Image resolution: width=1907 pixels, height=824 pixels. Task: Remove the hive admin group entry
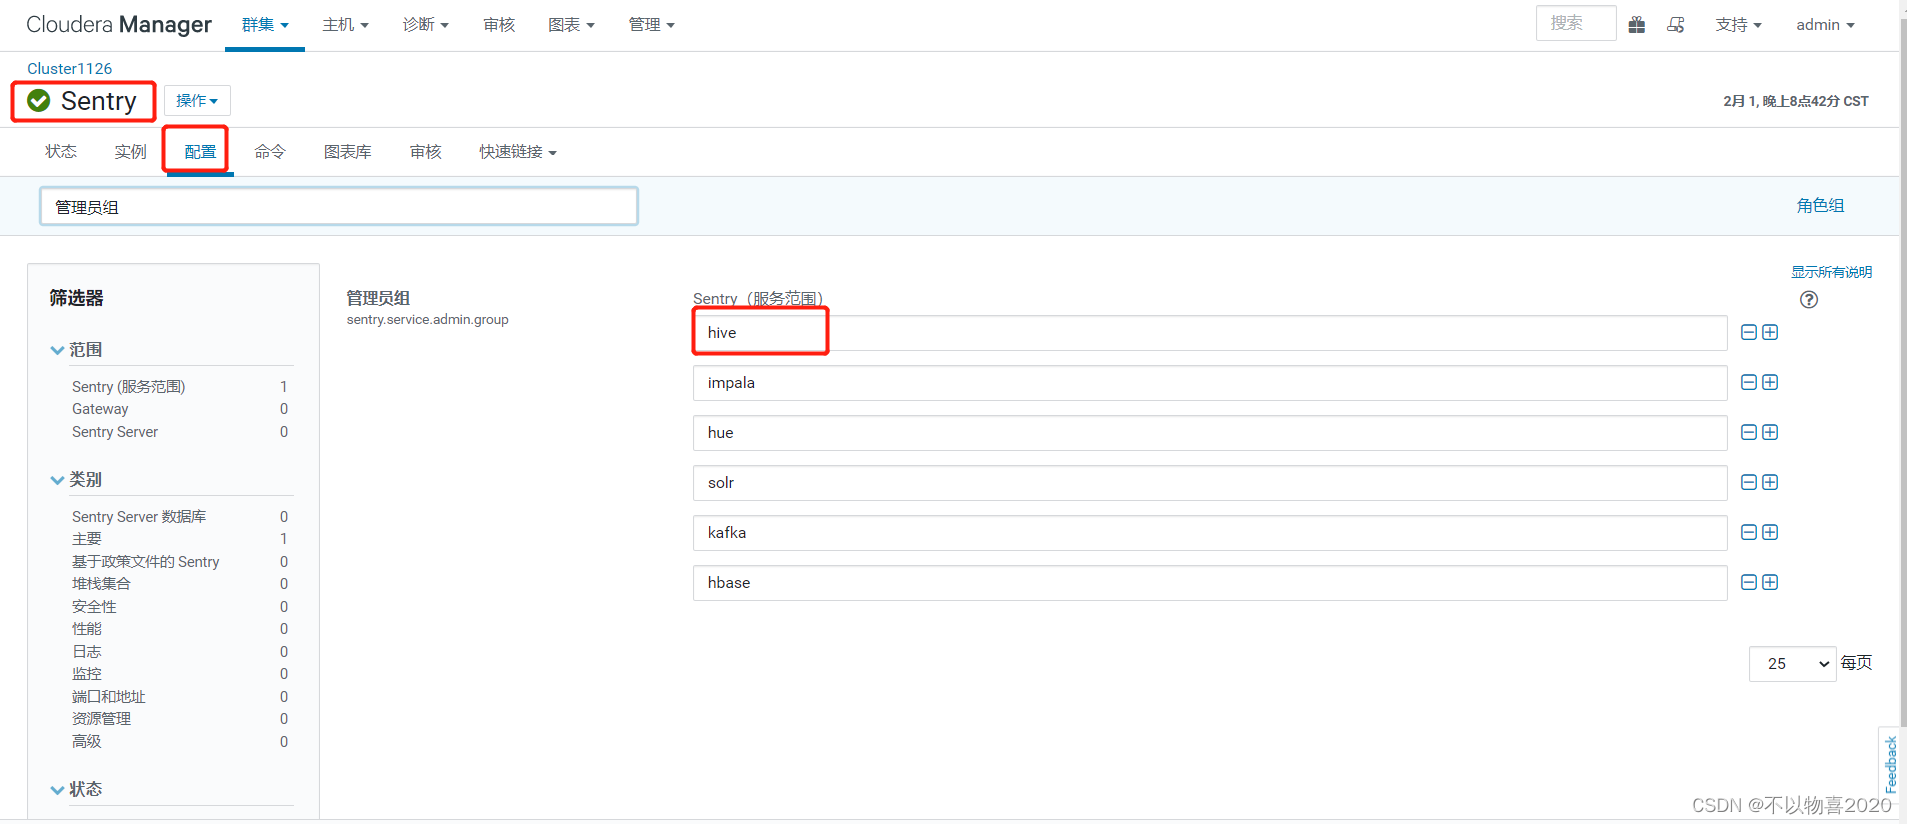[1749, 332]
